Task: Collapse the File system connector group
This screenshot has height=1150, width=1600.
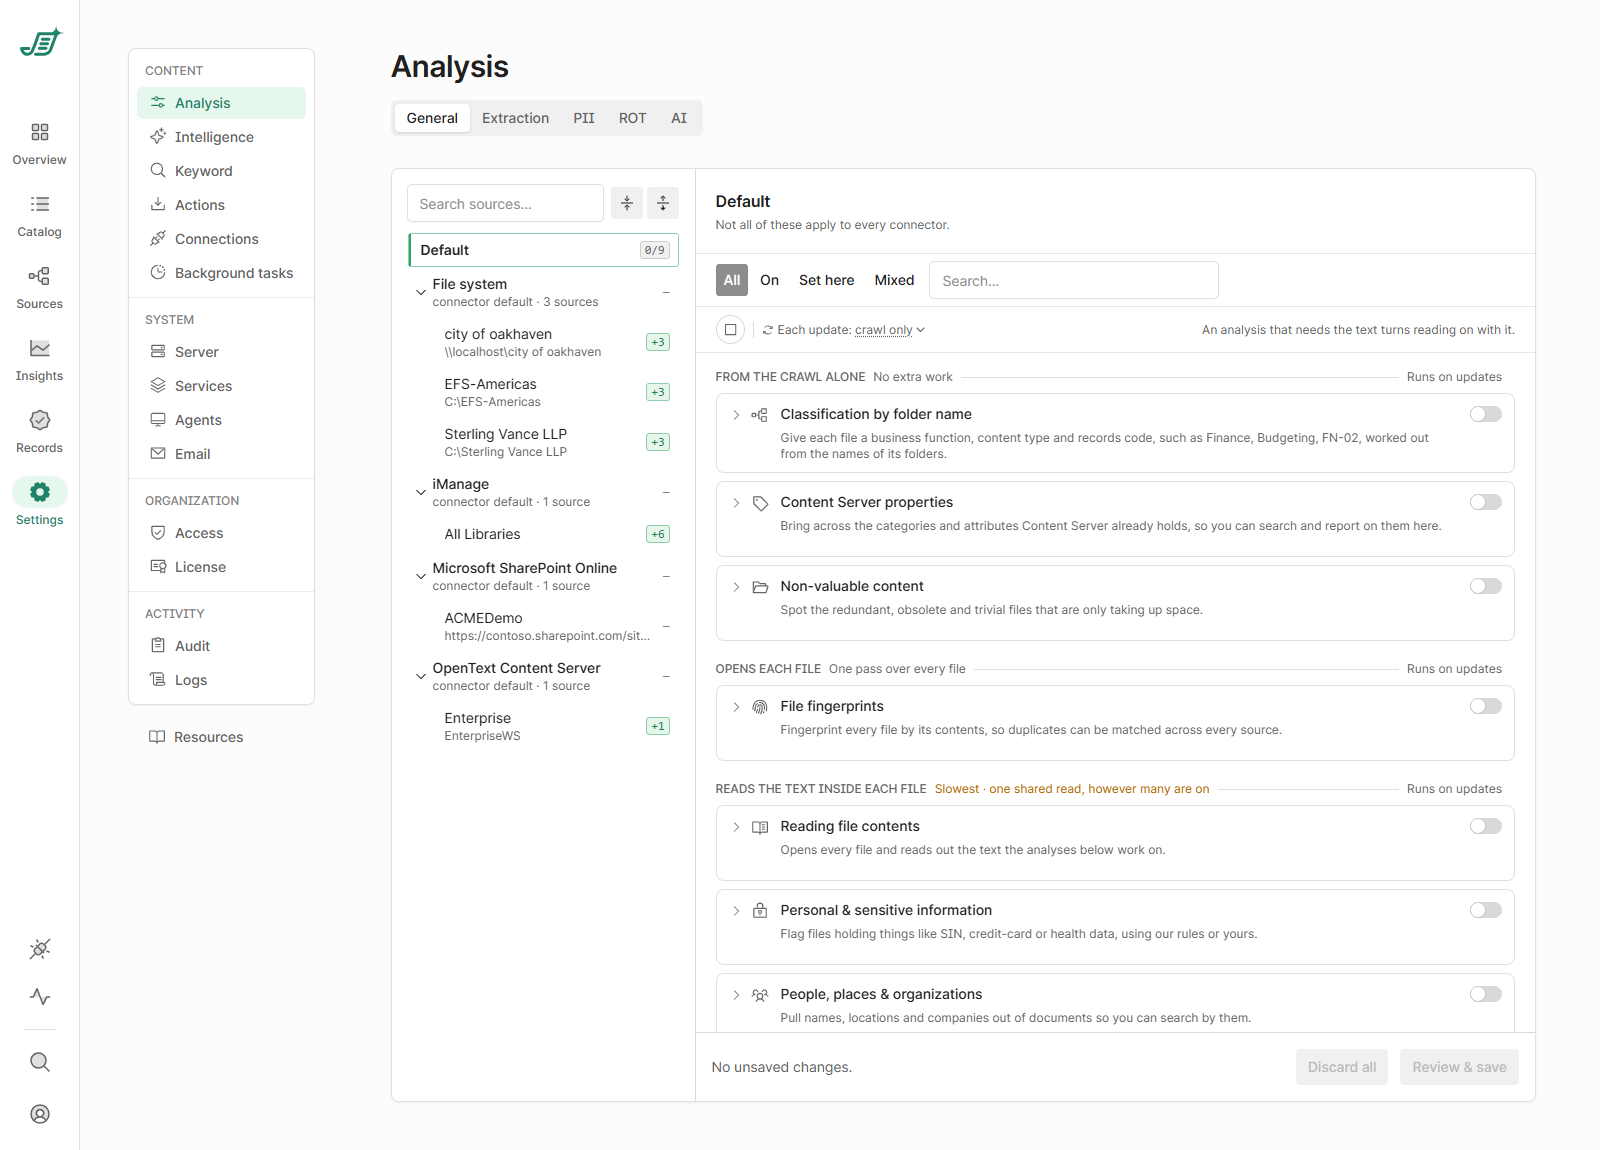Action: [421, 292]
